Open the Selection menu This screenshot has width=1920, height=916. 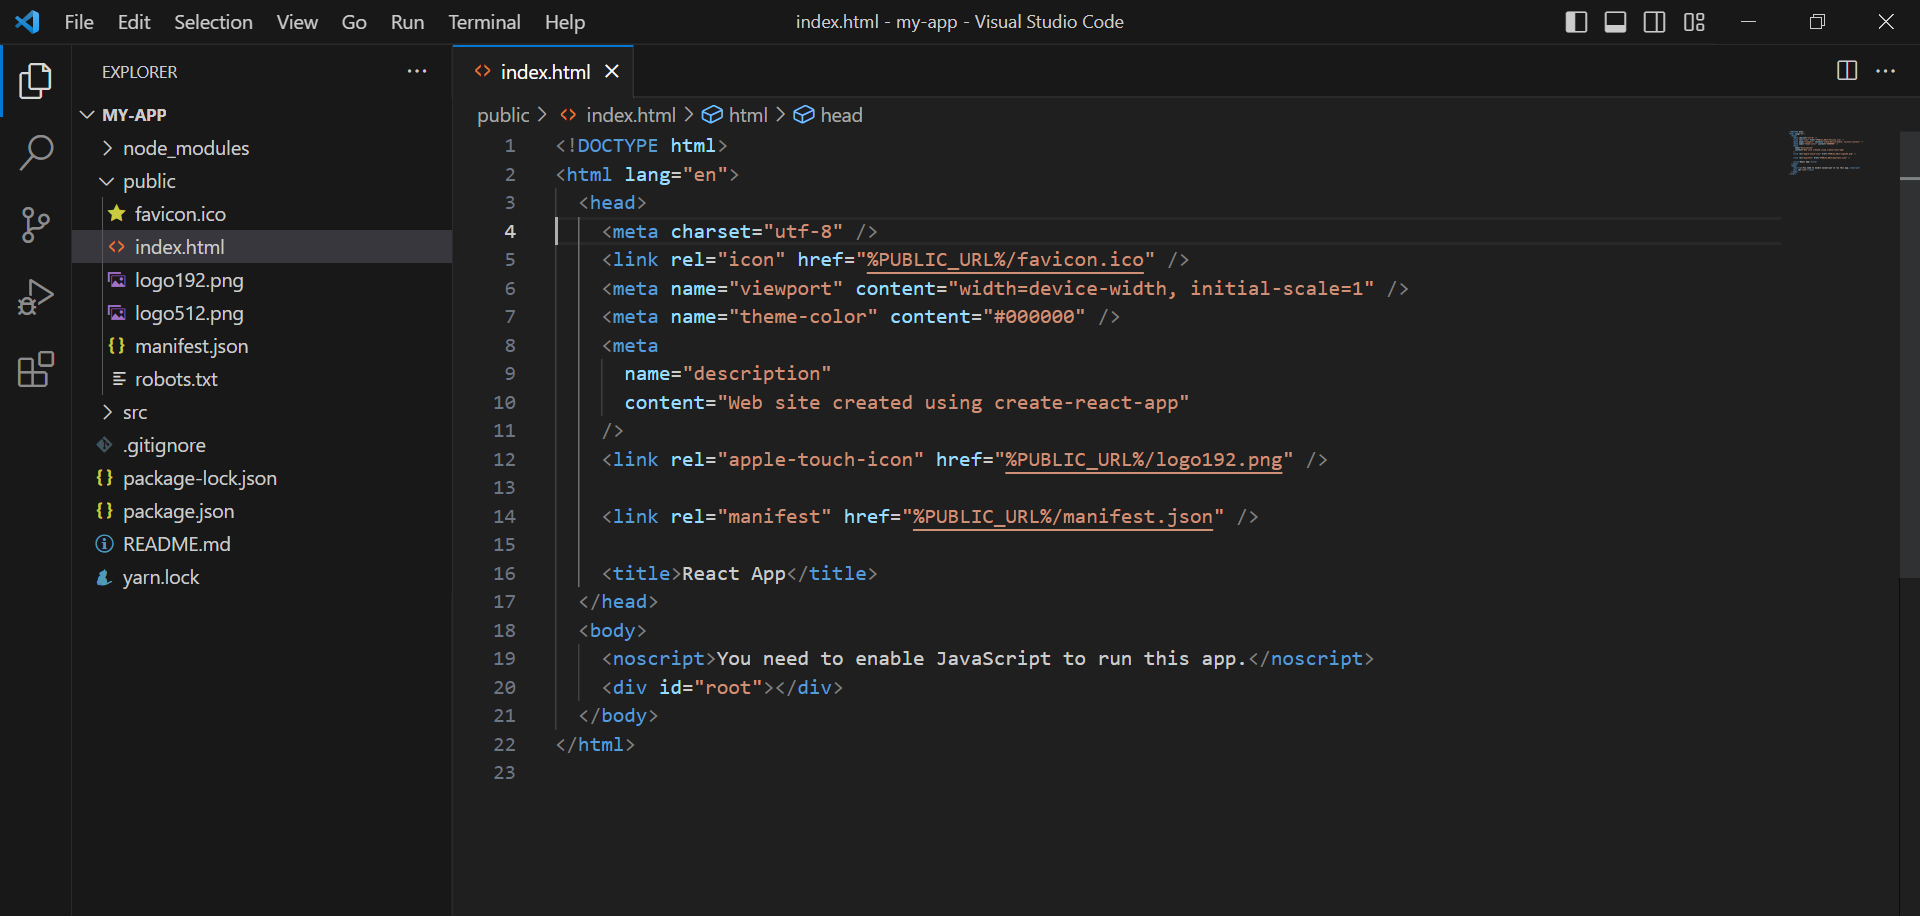213,22
